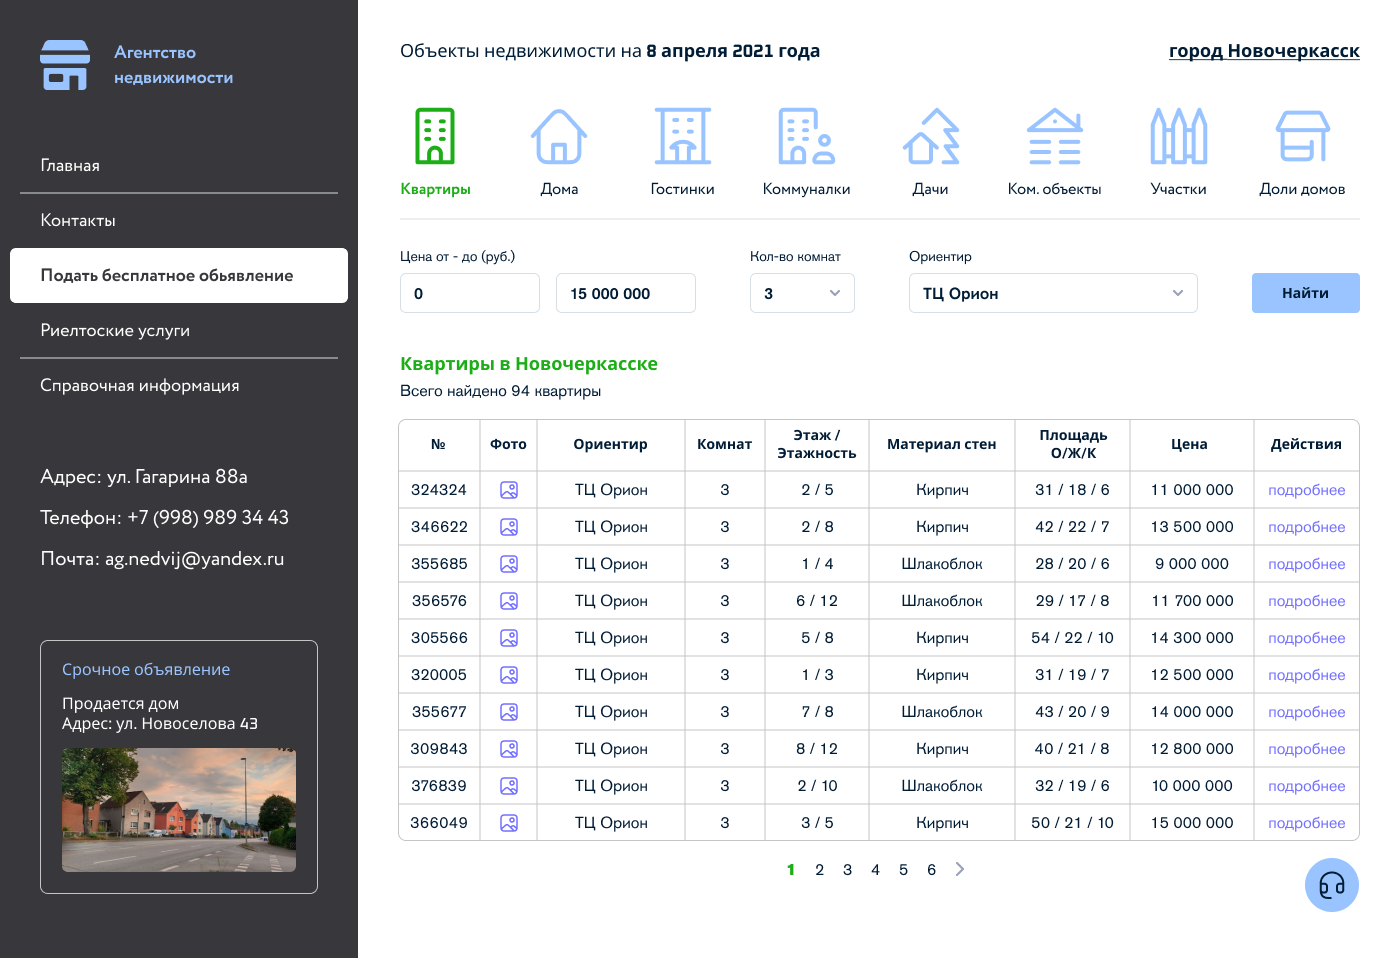Go to next page with pagination arrow
This screenshot has height=958, width=1400.
tap(960, 869)
